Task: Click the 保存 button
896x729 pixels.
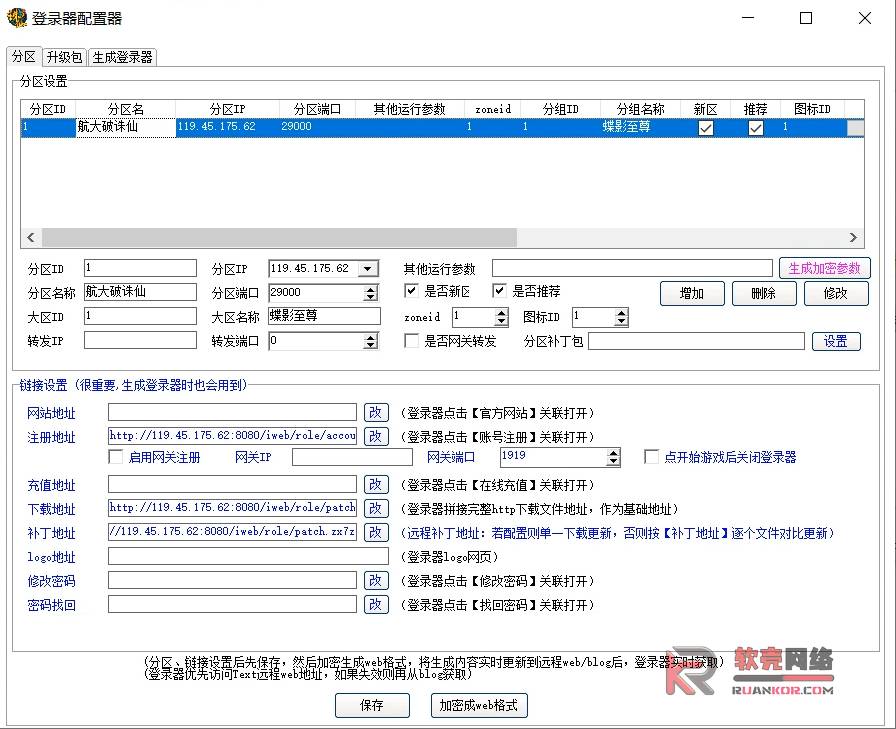Action: point(372,706)
